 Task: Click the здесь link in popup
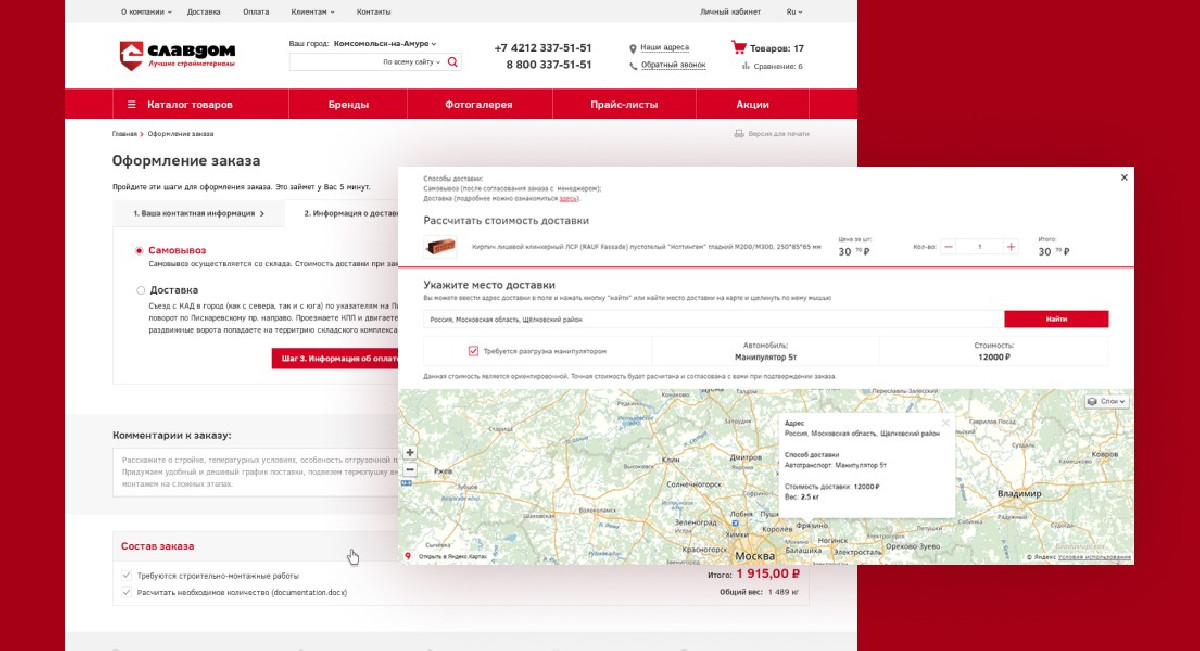(567, 198)
